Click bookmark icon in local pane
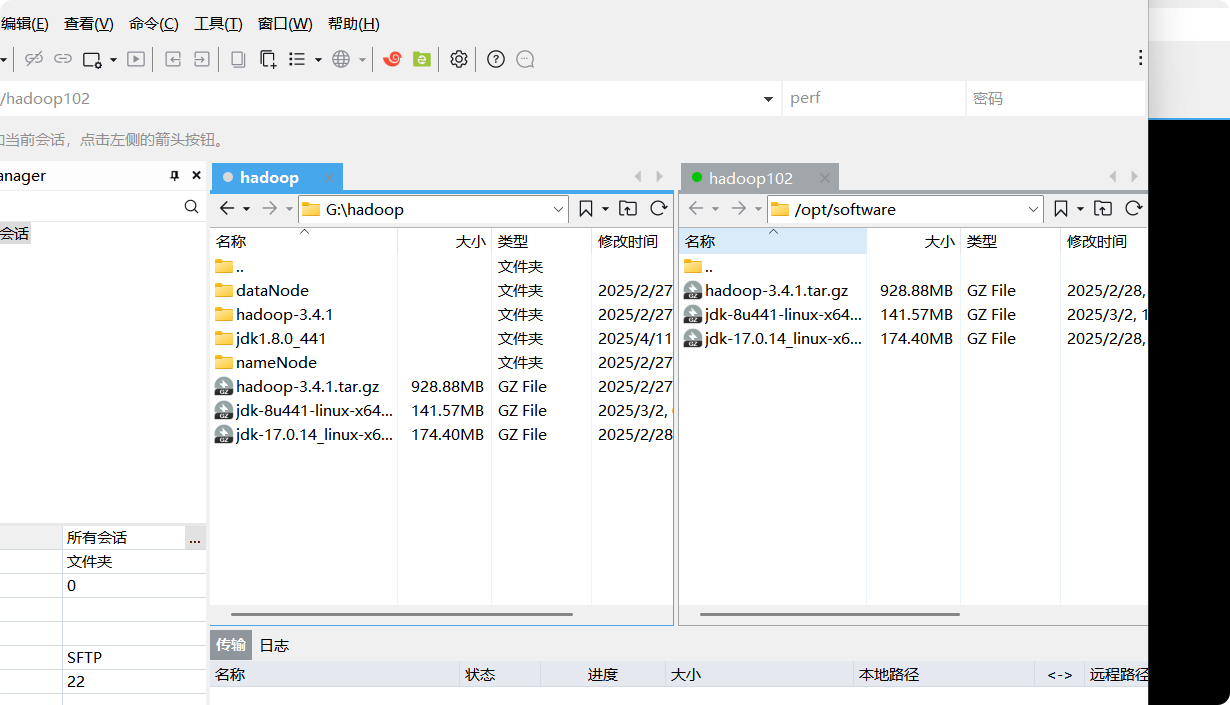Viewport: 1230px width, 705px height. pyautogui.click(x=586, y=208)
